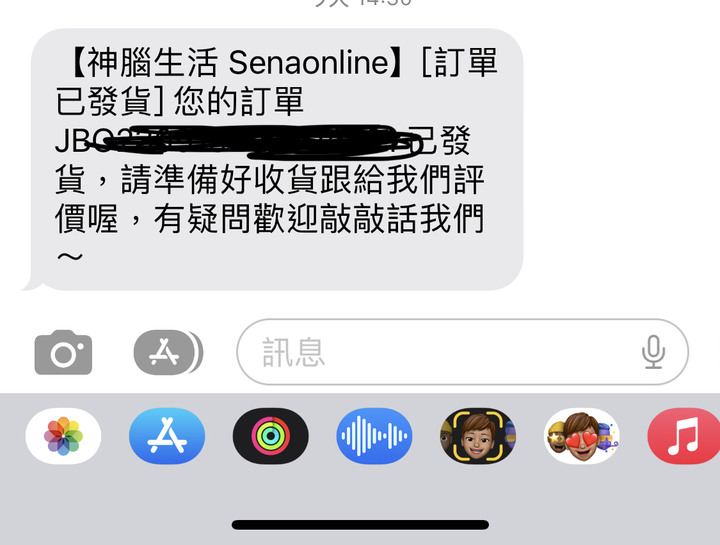Open the Photos app in drawer
Viewport: 720px width, 545px height.
[x=63, y=436]
